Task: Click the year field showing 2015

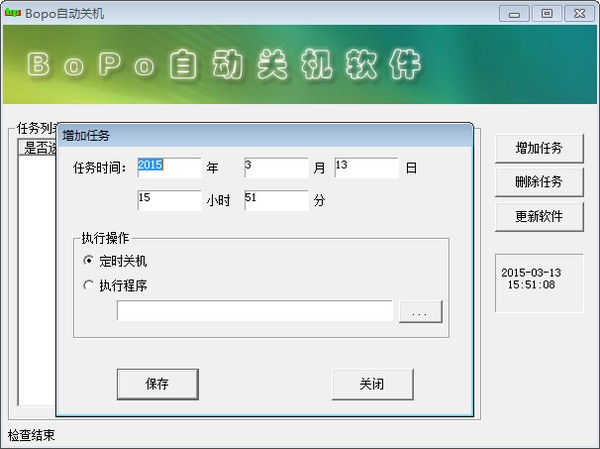Action: (x=170, y=168)
